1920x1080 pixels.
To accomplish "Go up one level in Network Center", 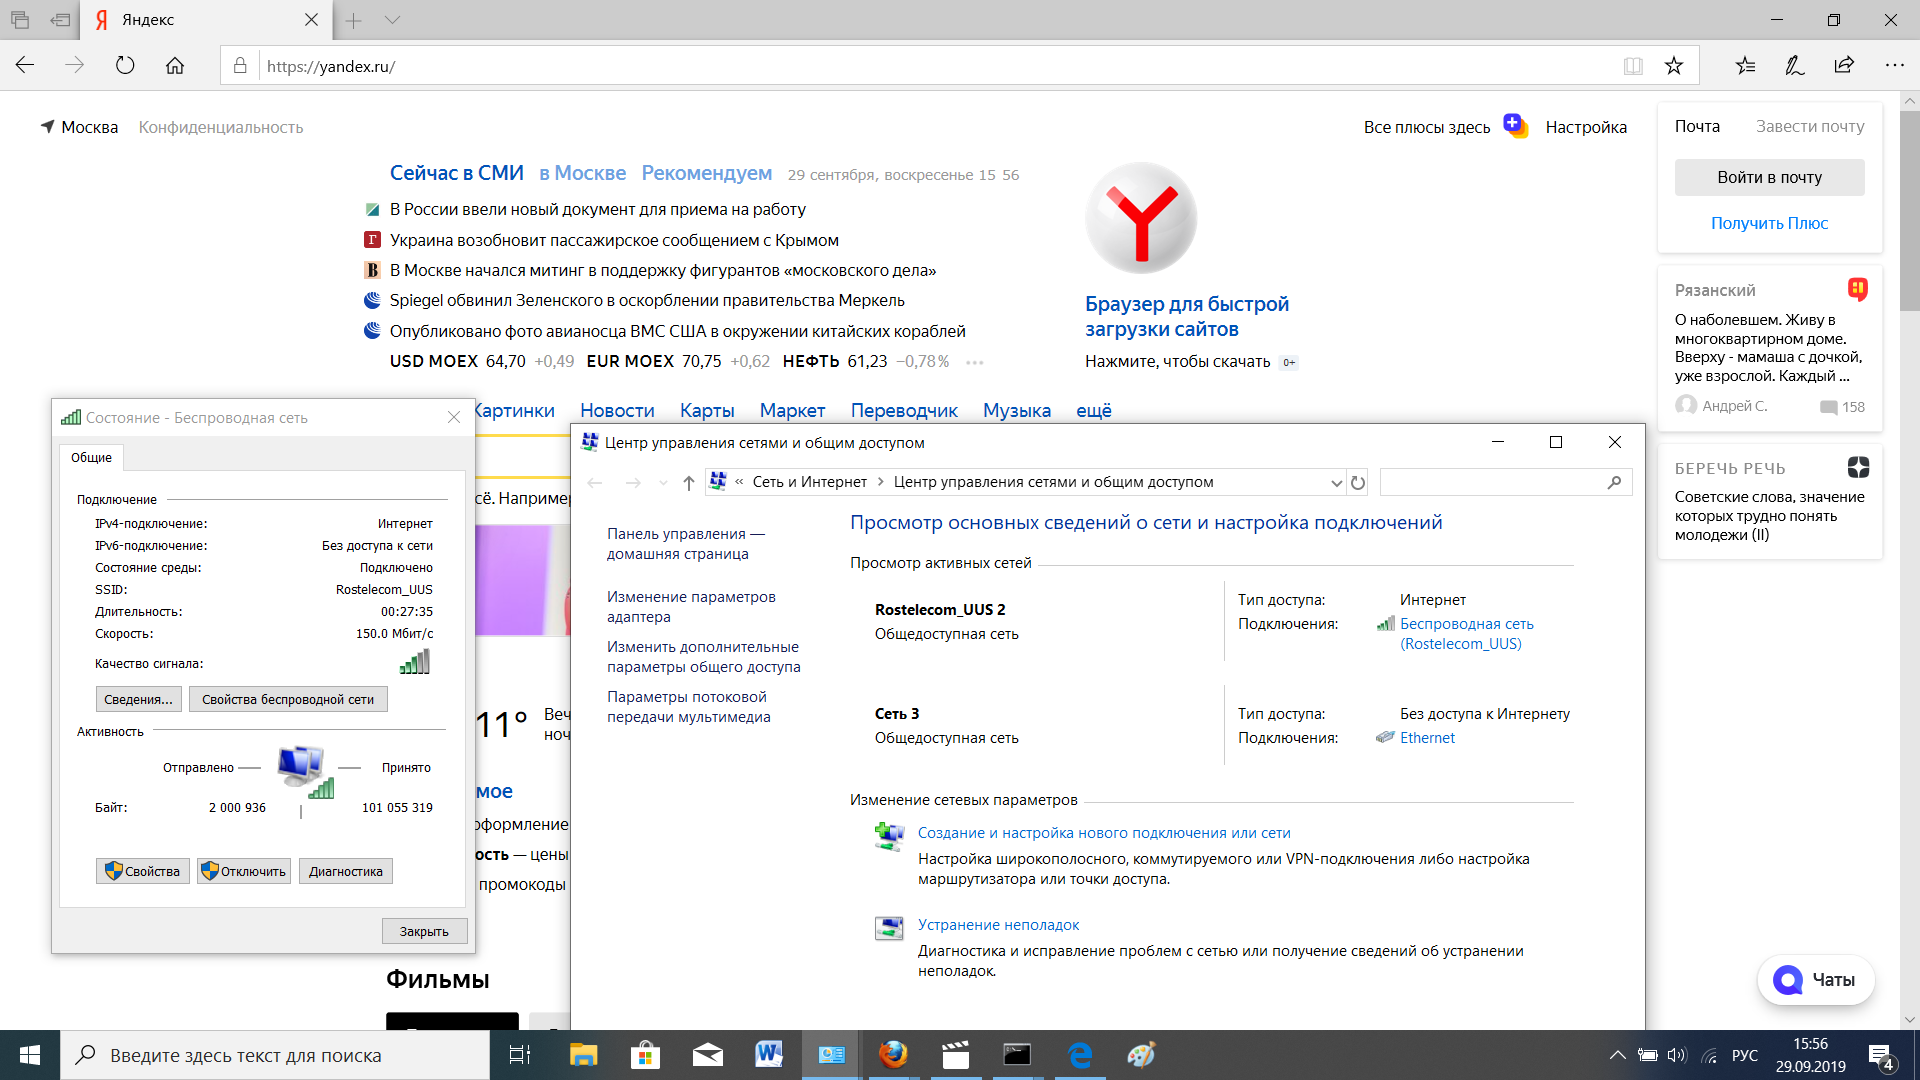I will point(688,483).
